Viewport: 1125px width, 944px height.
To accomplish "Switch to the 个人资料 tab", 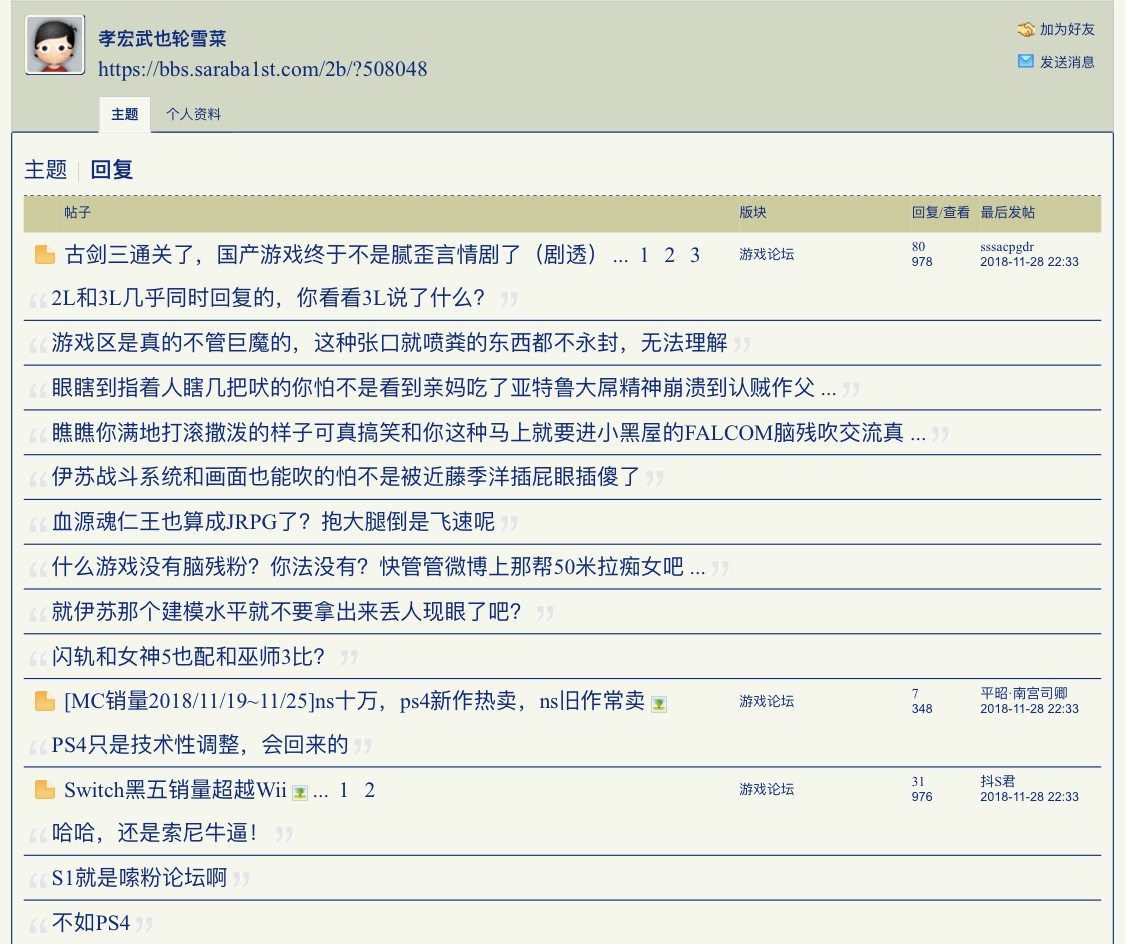I will pos(193,114).
